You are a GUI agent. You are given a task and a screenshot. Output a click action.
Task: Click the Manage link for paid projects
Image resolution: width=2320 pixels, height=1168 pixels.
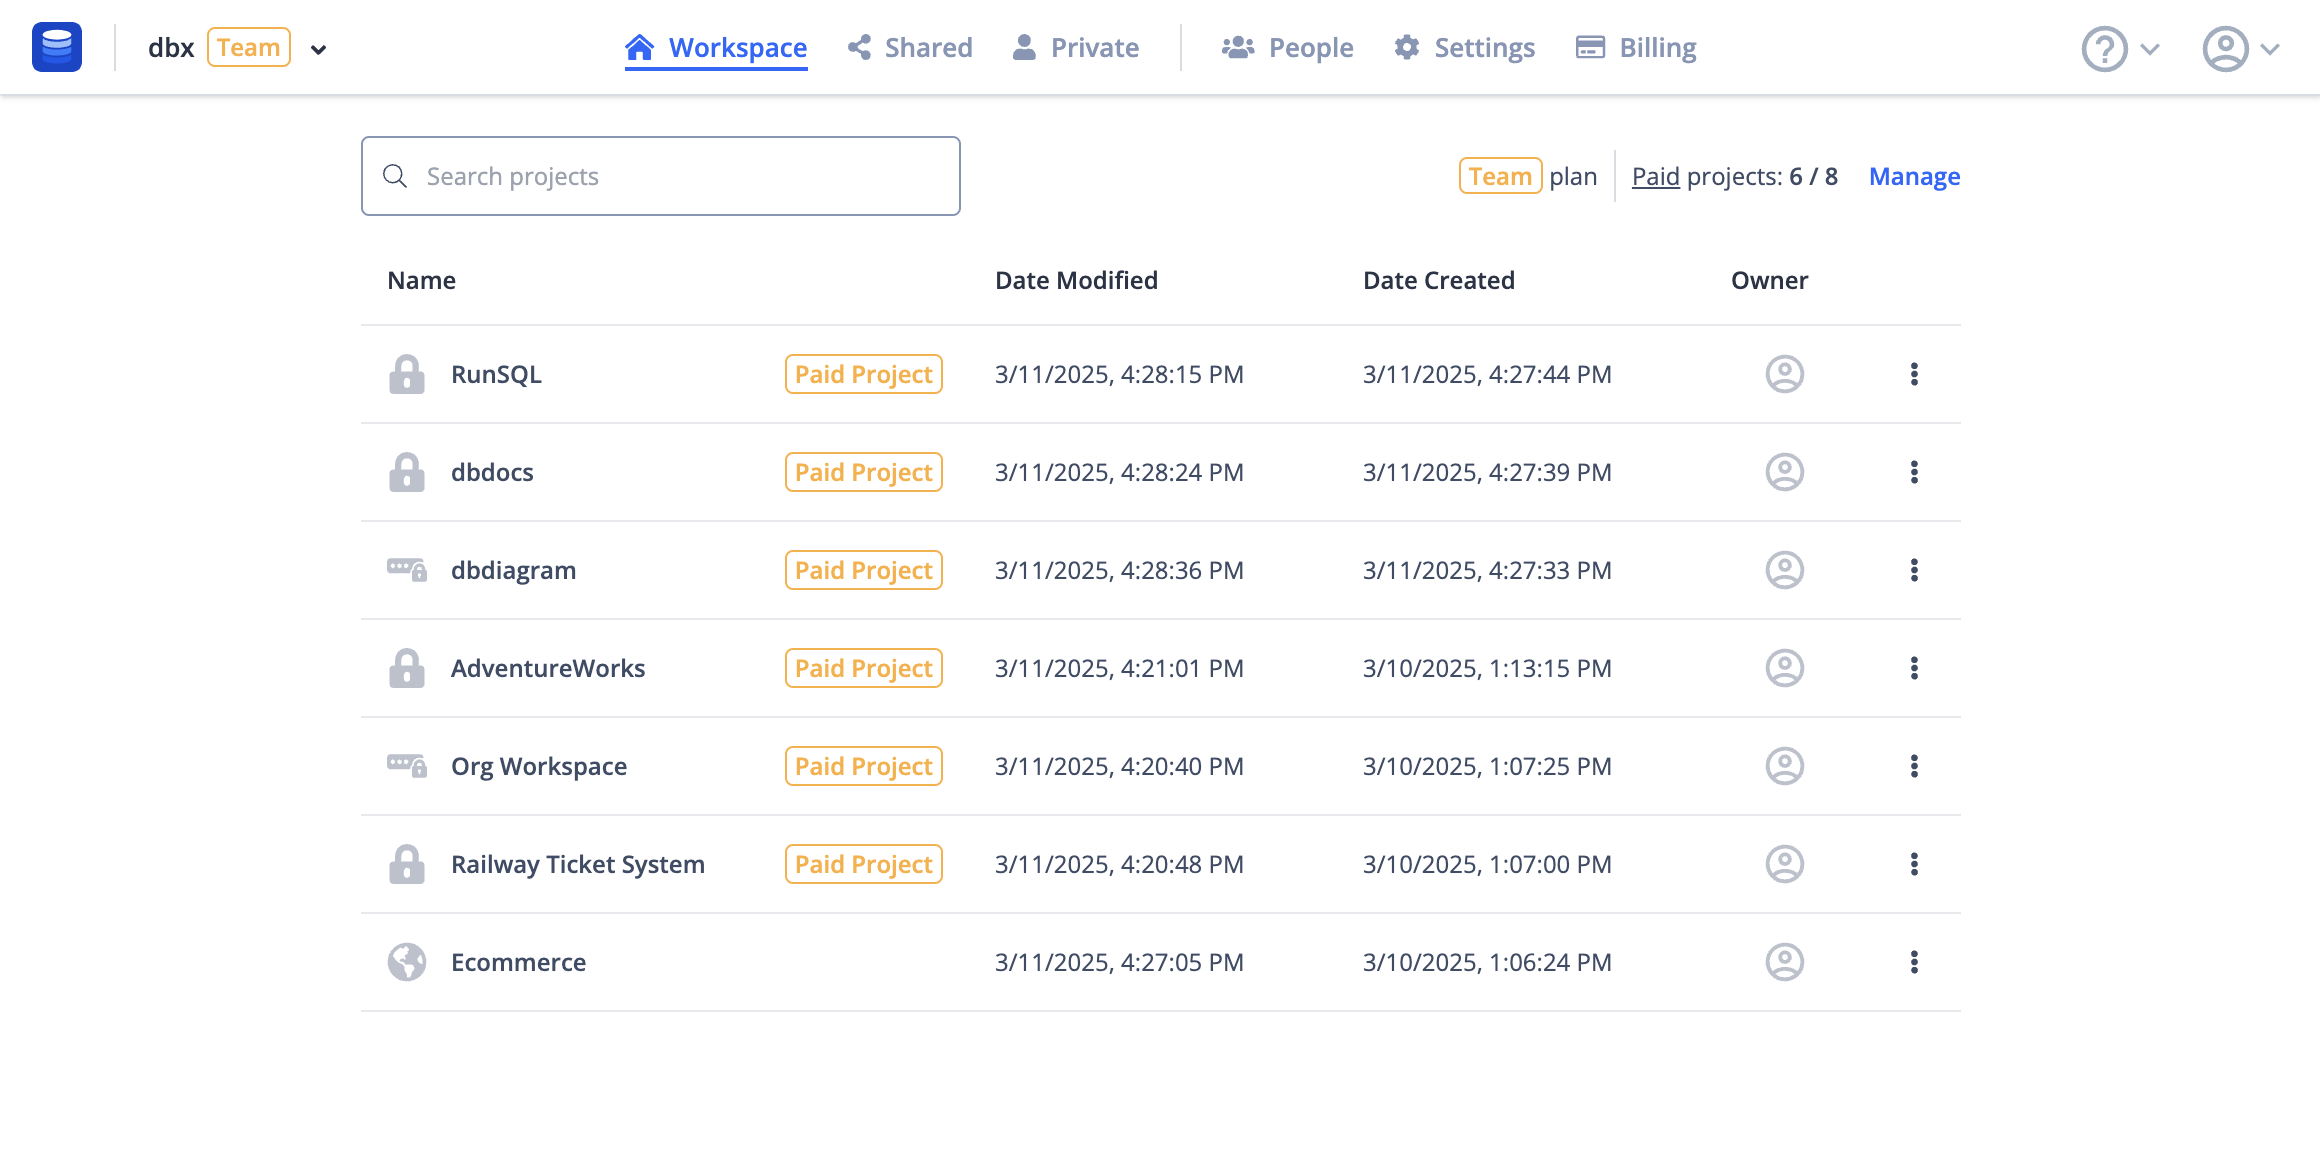point(1914,176)
